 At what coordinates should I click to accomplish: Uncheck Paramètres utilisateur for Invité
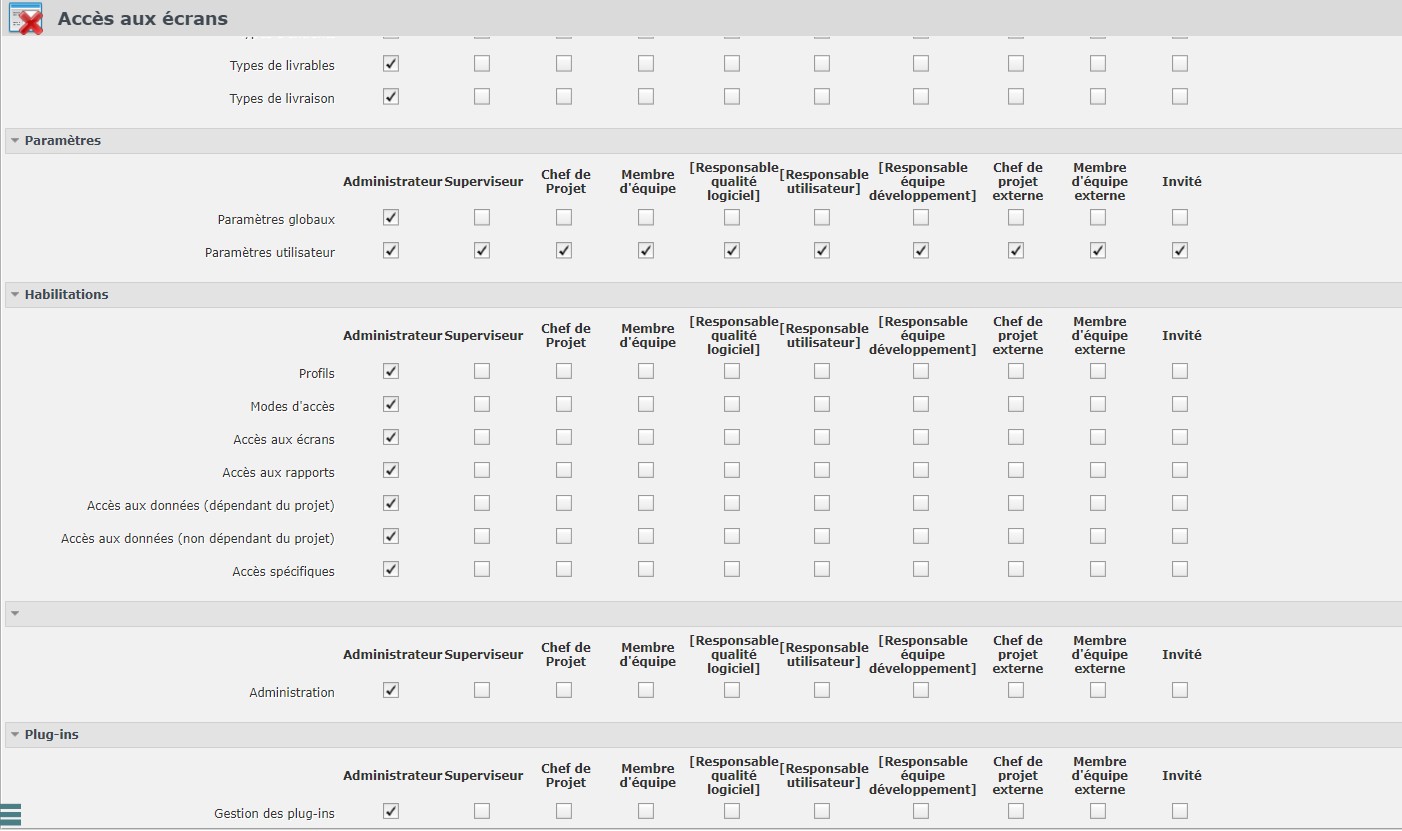(x=1180, y=250)
